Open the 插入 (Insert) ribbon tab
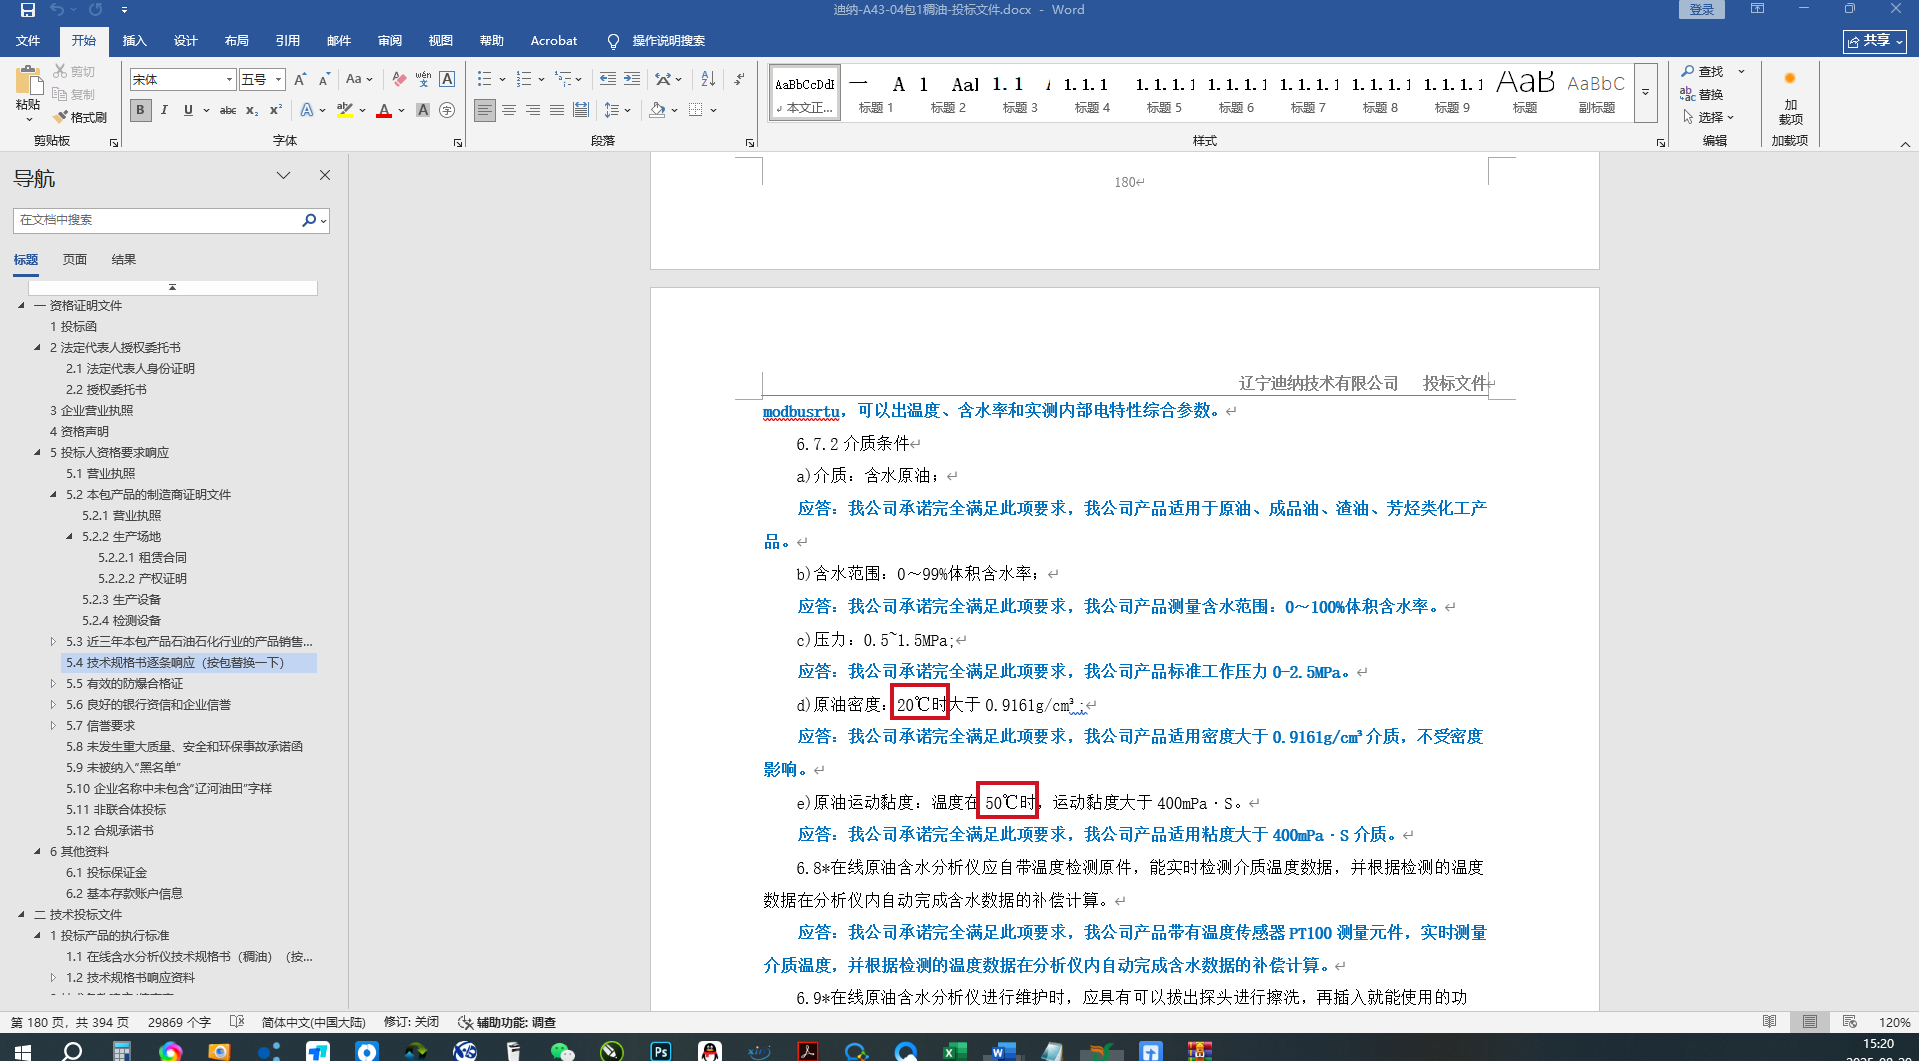 pyautogui.click(x=134, y=41)
